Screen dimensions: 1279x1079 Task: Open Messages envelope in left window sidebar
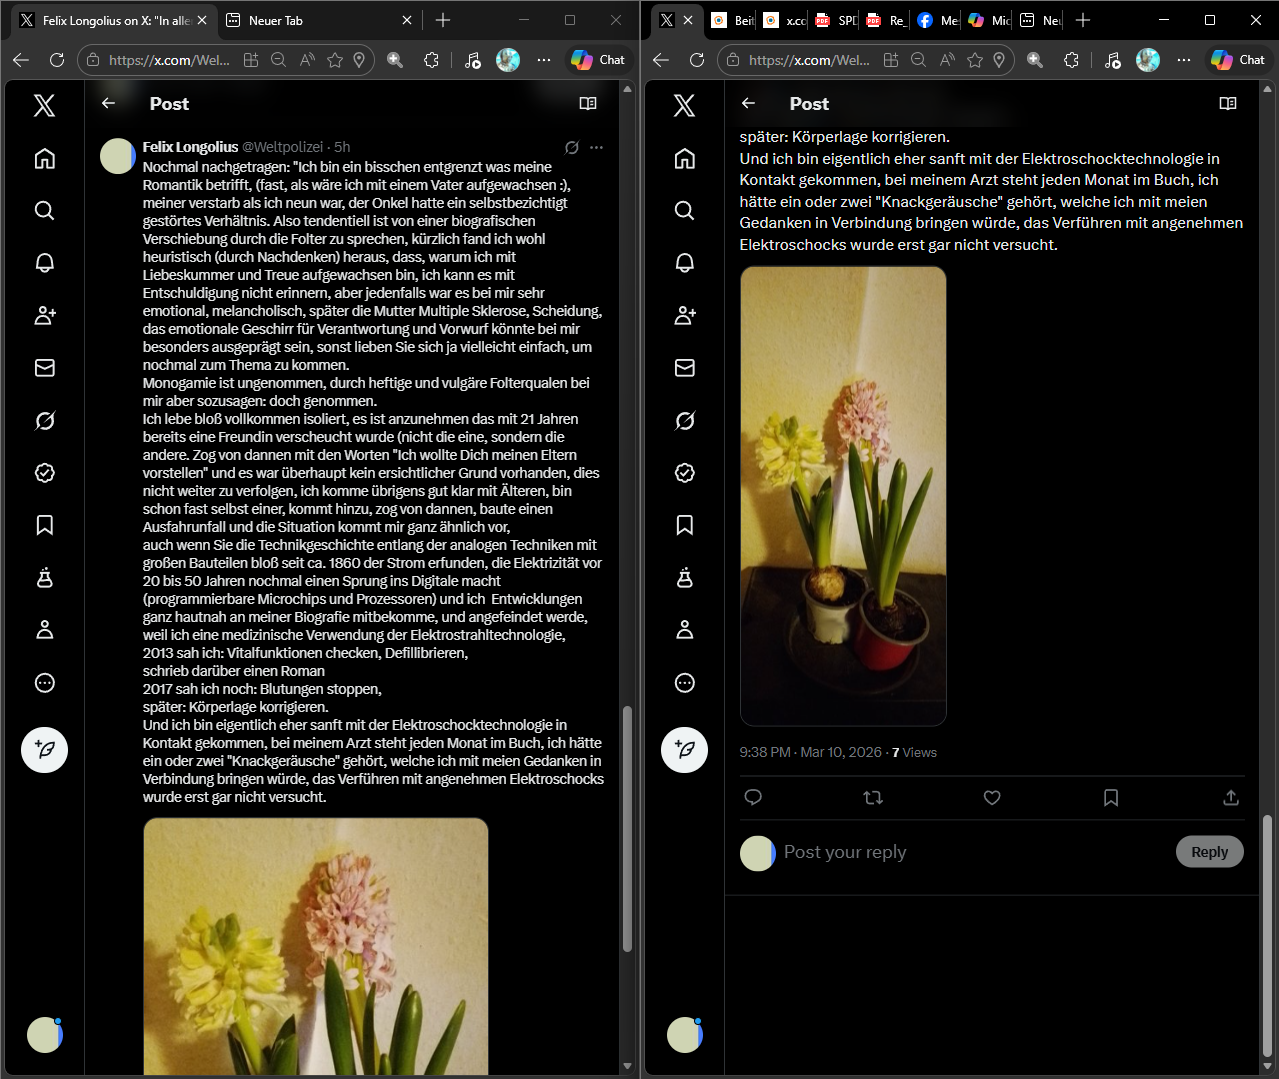tap(45, 368)
